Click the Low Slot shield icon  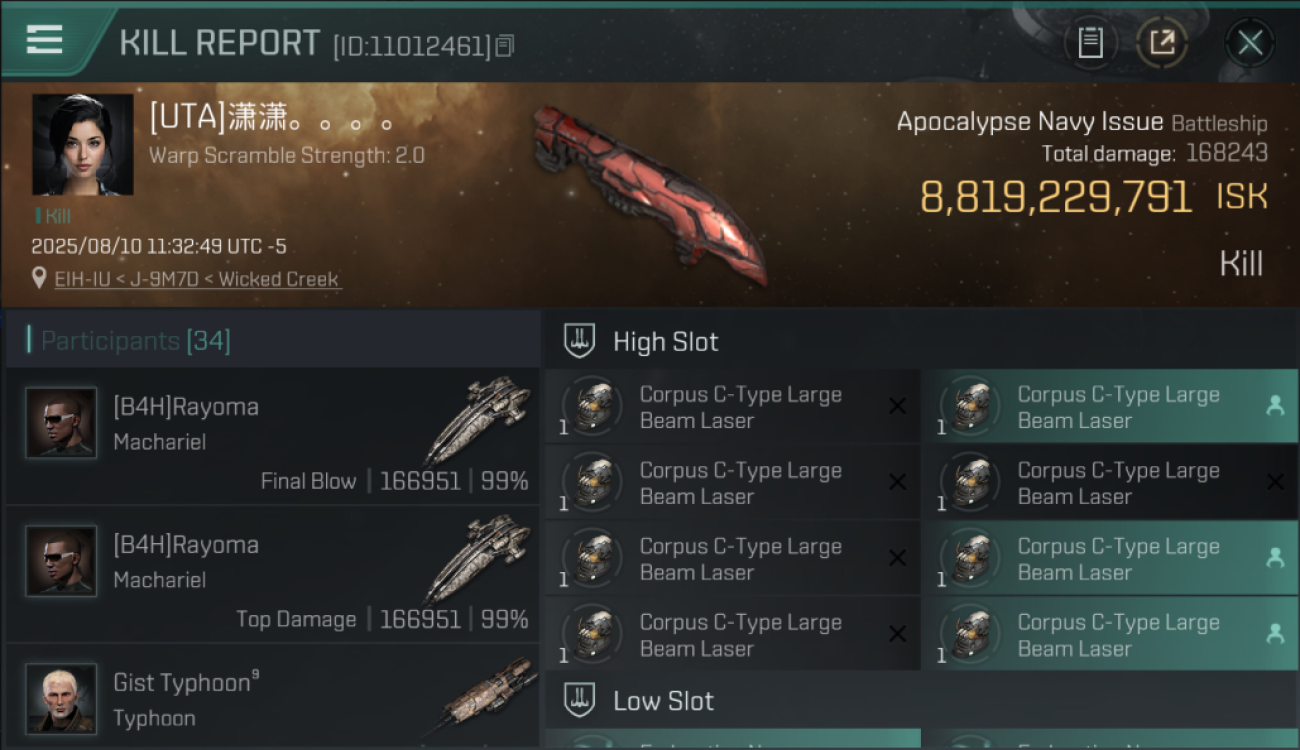580,700
